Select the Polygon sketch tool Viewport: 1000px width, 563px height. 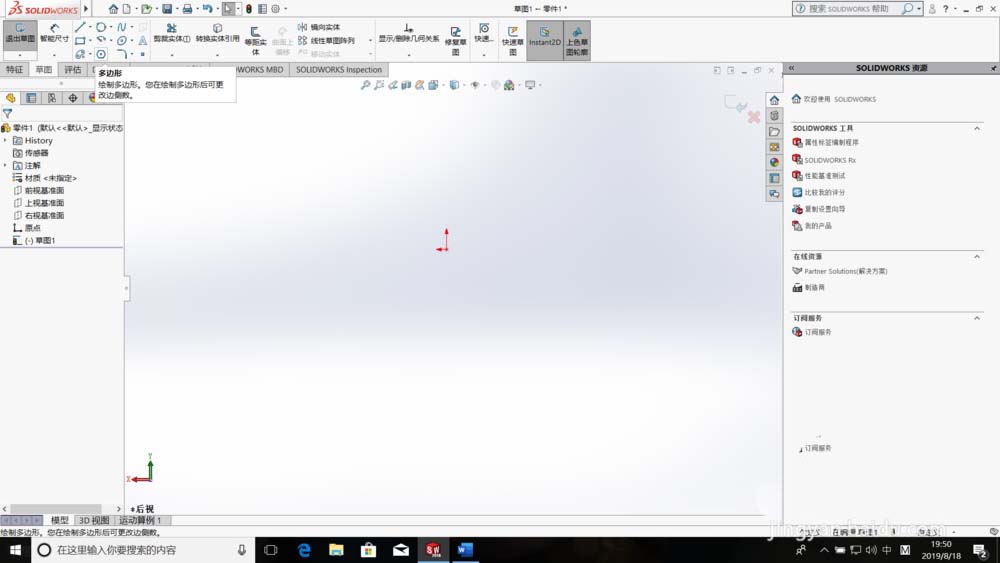(x=101, y=54)
